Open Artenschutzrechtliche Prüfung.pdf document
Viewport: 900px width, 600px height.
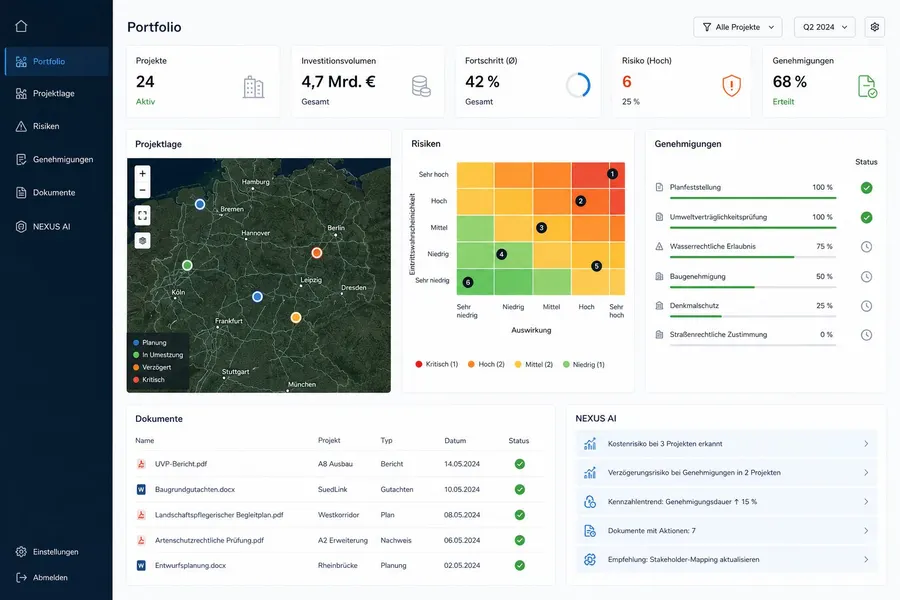(x=209, y=540)
